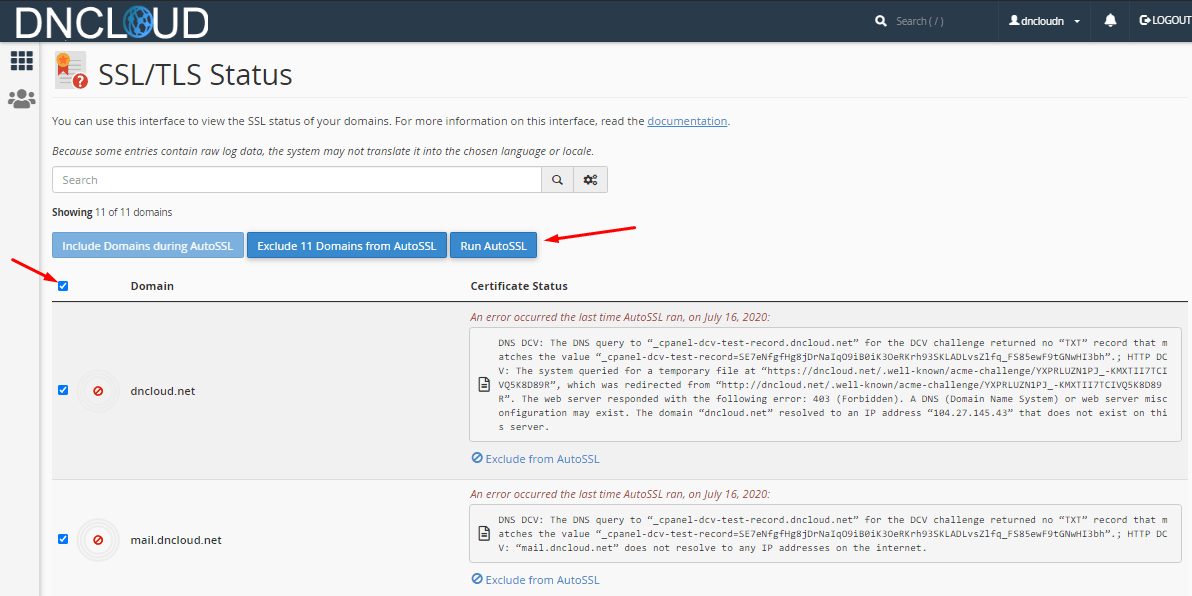
Task: Click the SSL/TLS Status certificate icon
Action: point(71,71)
